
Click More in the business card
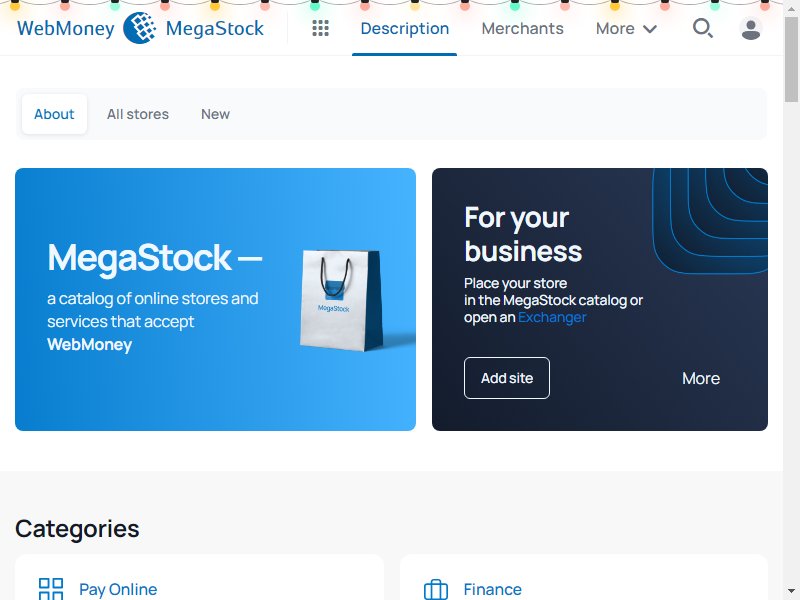click(x=701, y=379)
